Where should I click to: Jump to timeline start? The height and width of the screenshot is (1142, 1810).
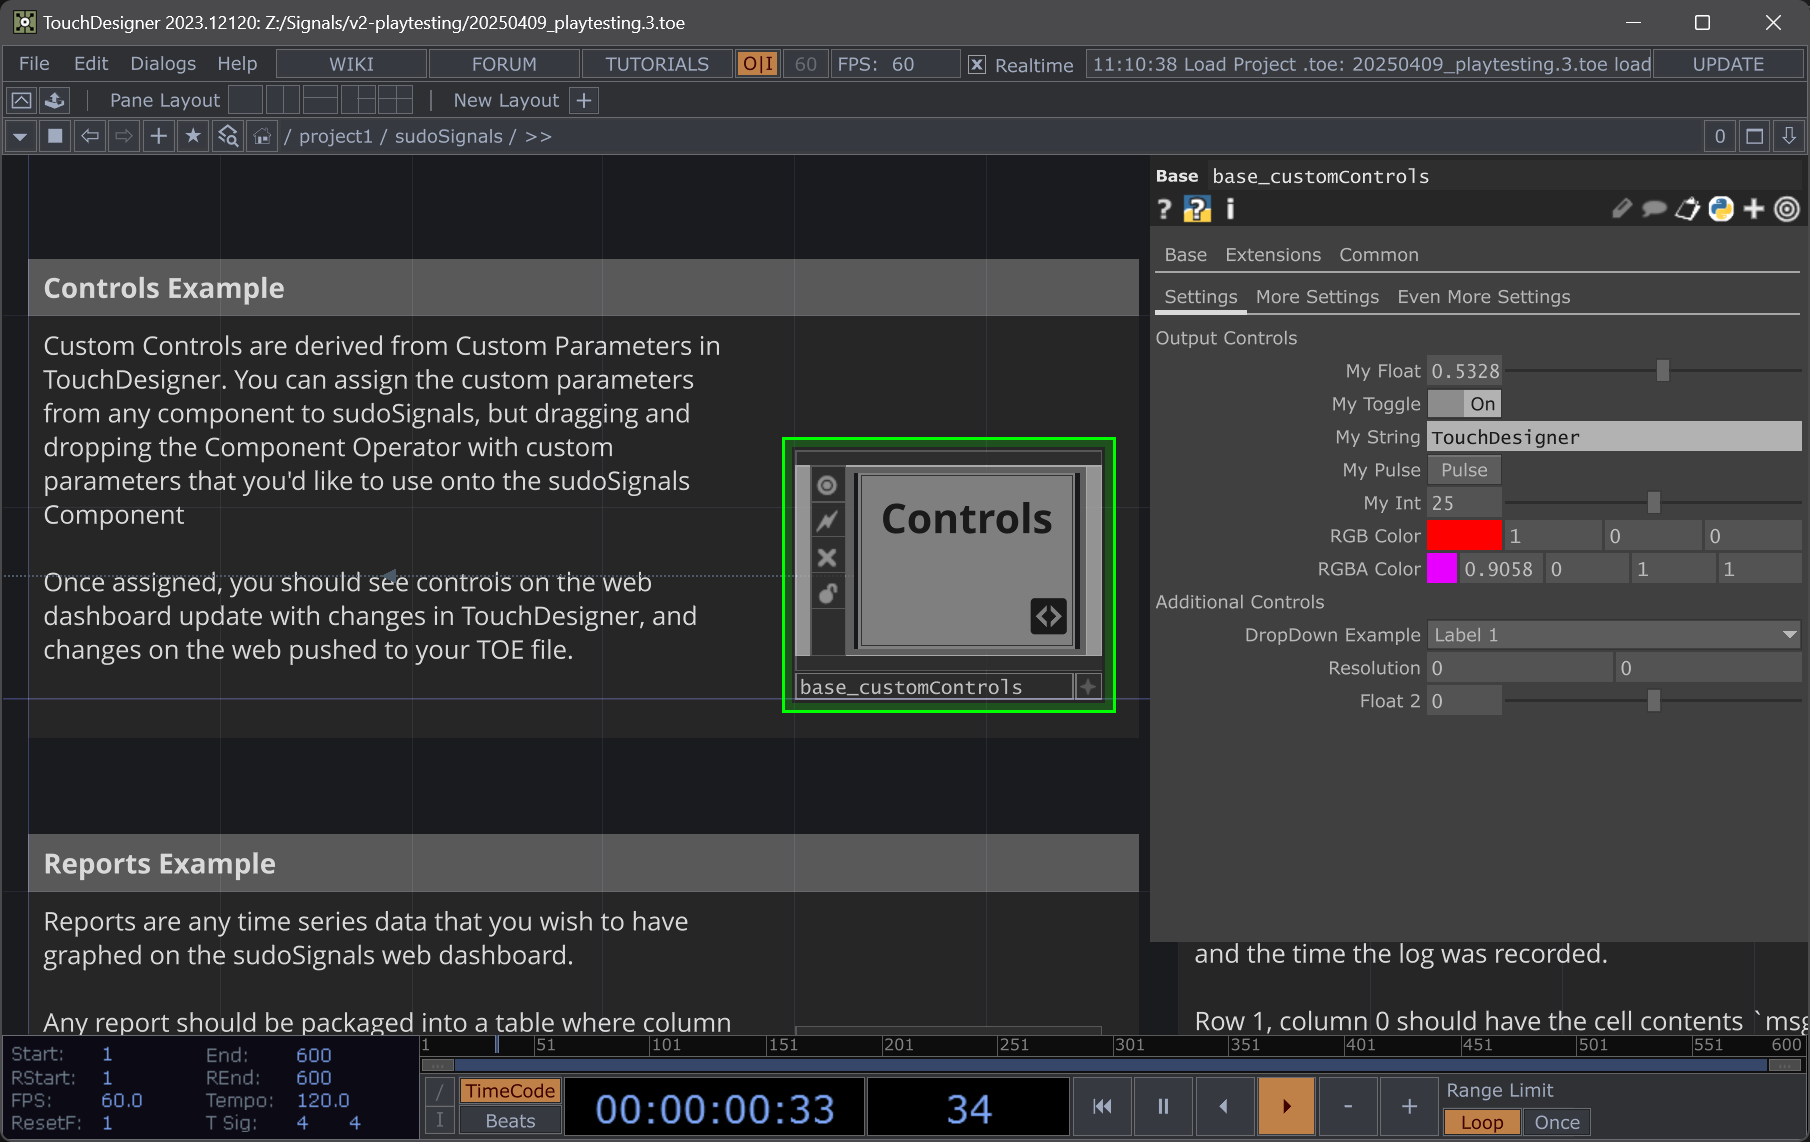(1102, 1106)
